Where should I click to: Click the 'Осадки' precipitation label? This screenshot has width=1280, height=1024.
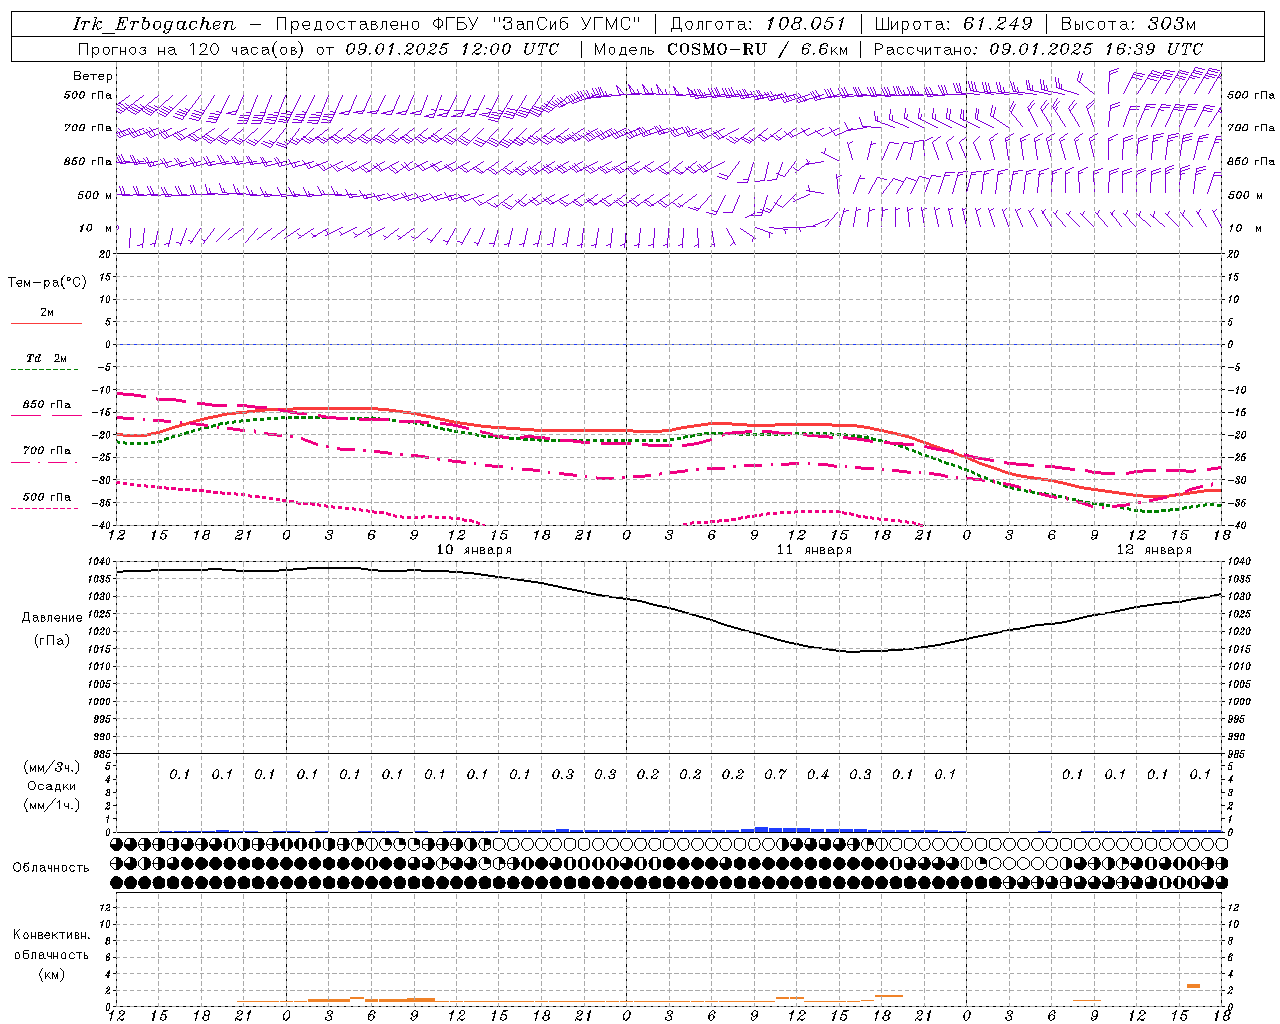point(52,786)
